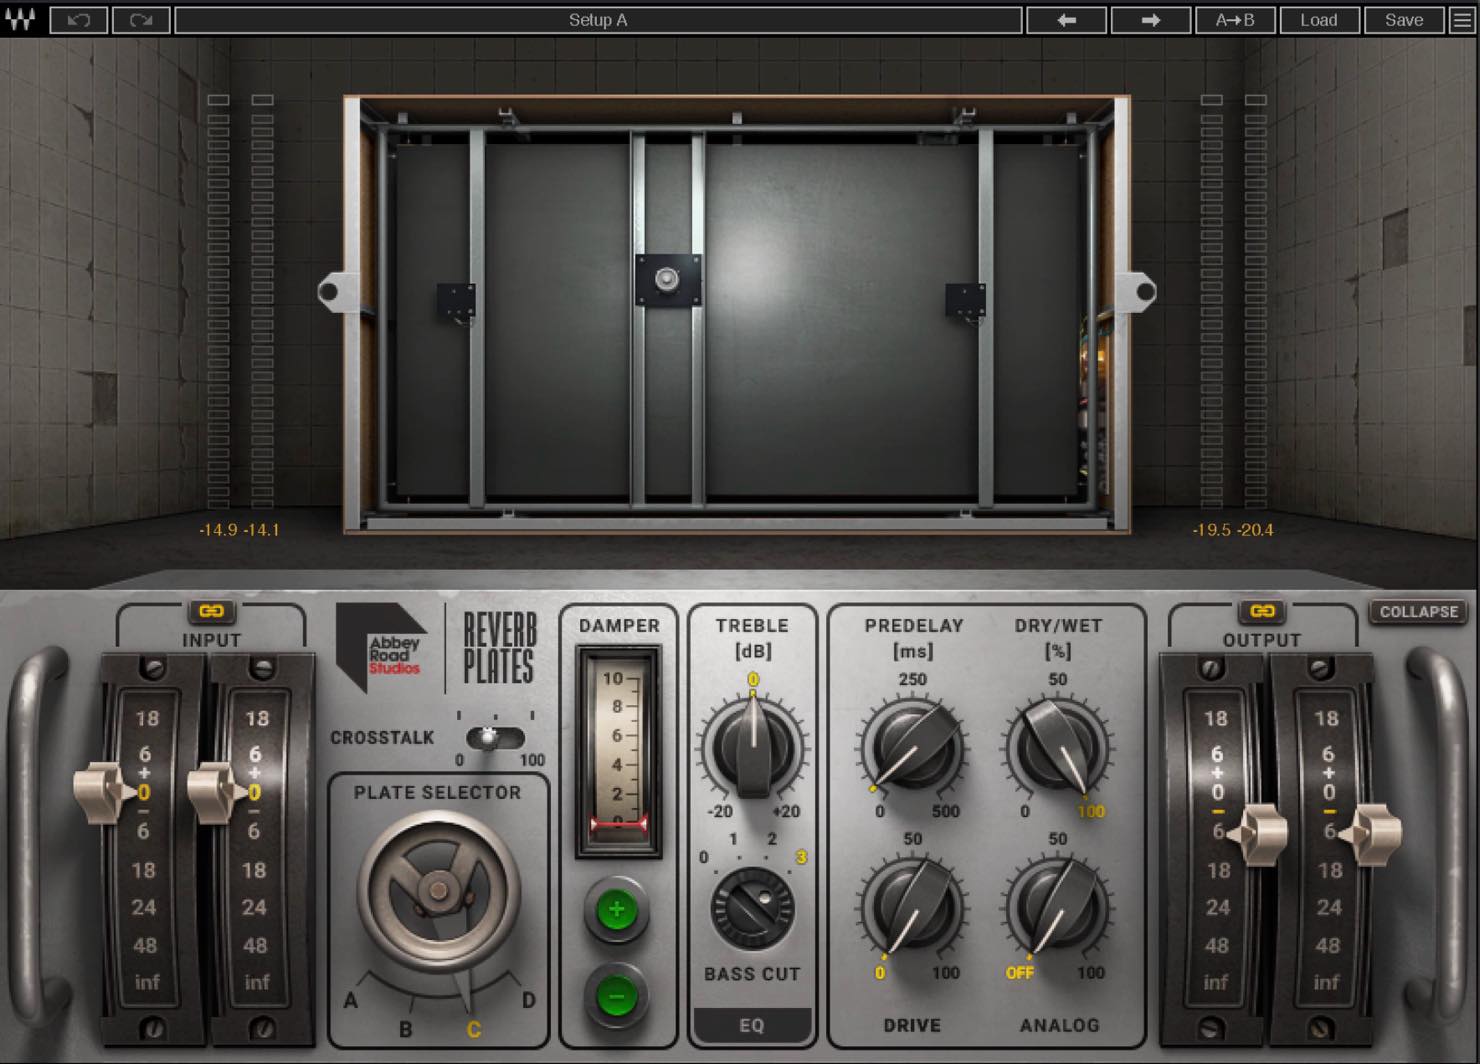Go to the next preset with right arrow
Screen dimensions: 1480x1064
coord(1150,20)
